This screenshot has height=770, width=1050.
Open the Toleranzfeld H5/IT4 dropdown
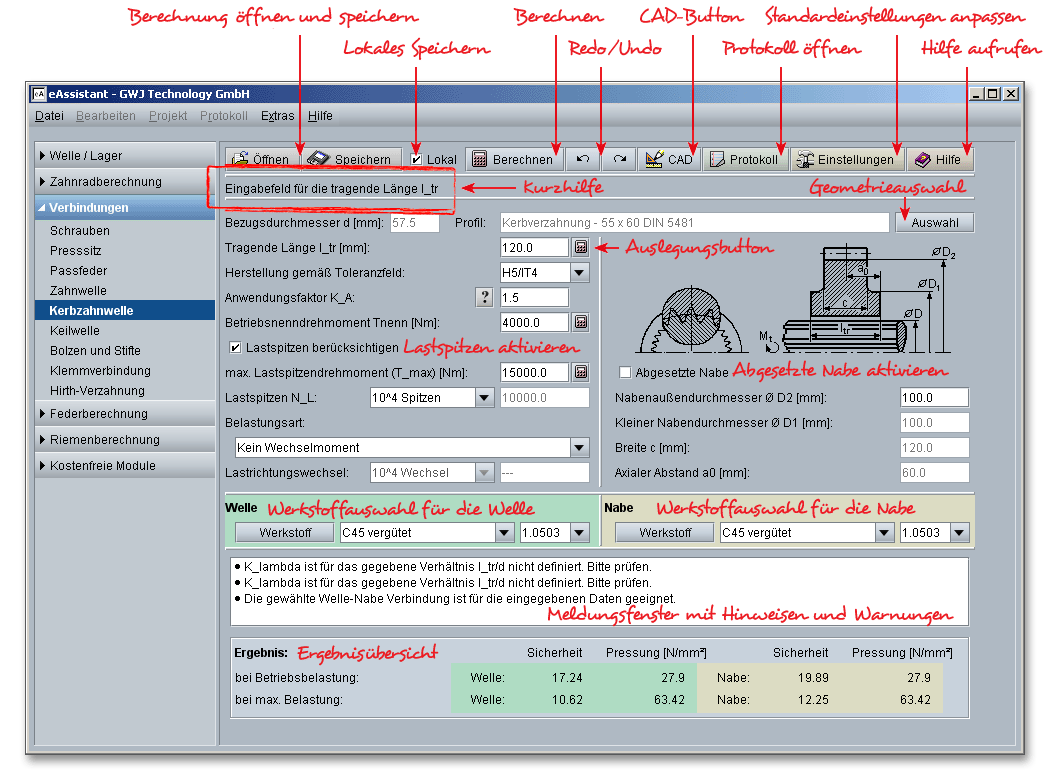coord(580,272)
